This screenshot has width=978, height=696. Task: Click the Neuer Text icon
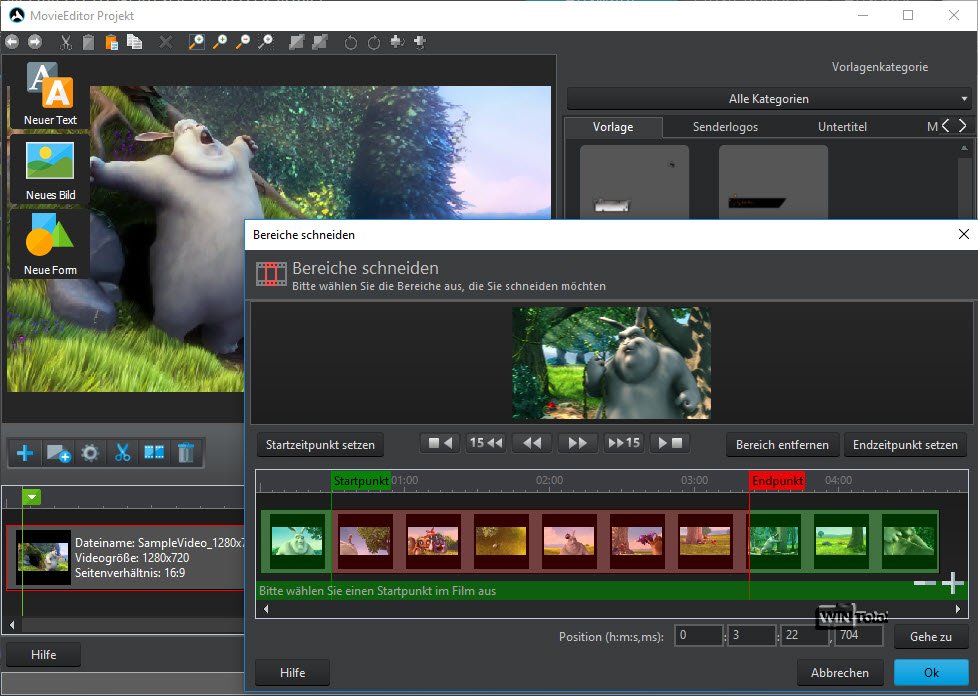pyautogui.click(x=50, y=87)
